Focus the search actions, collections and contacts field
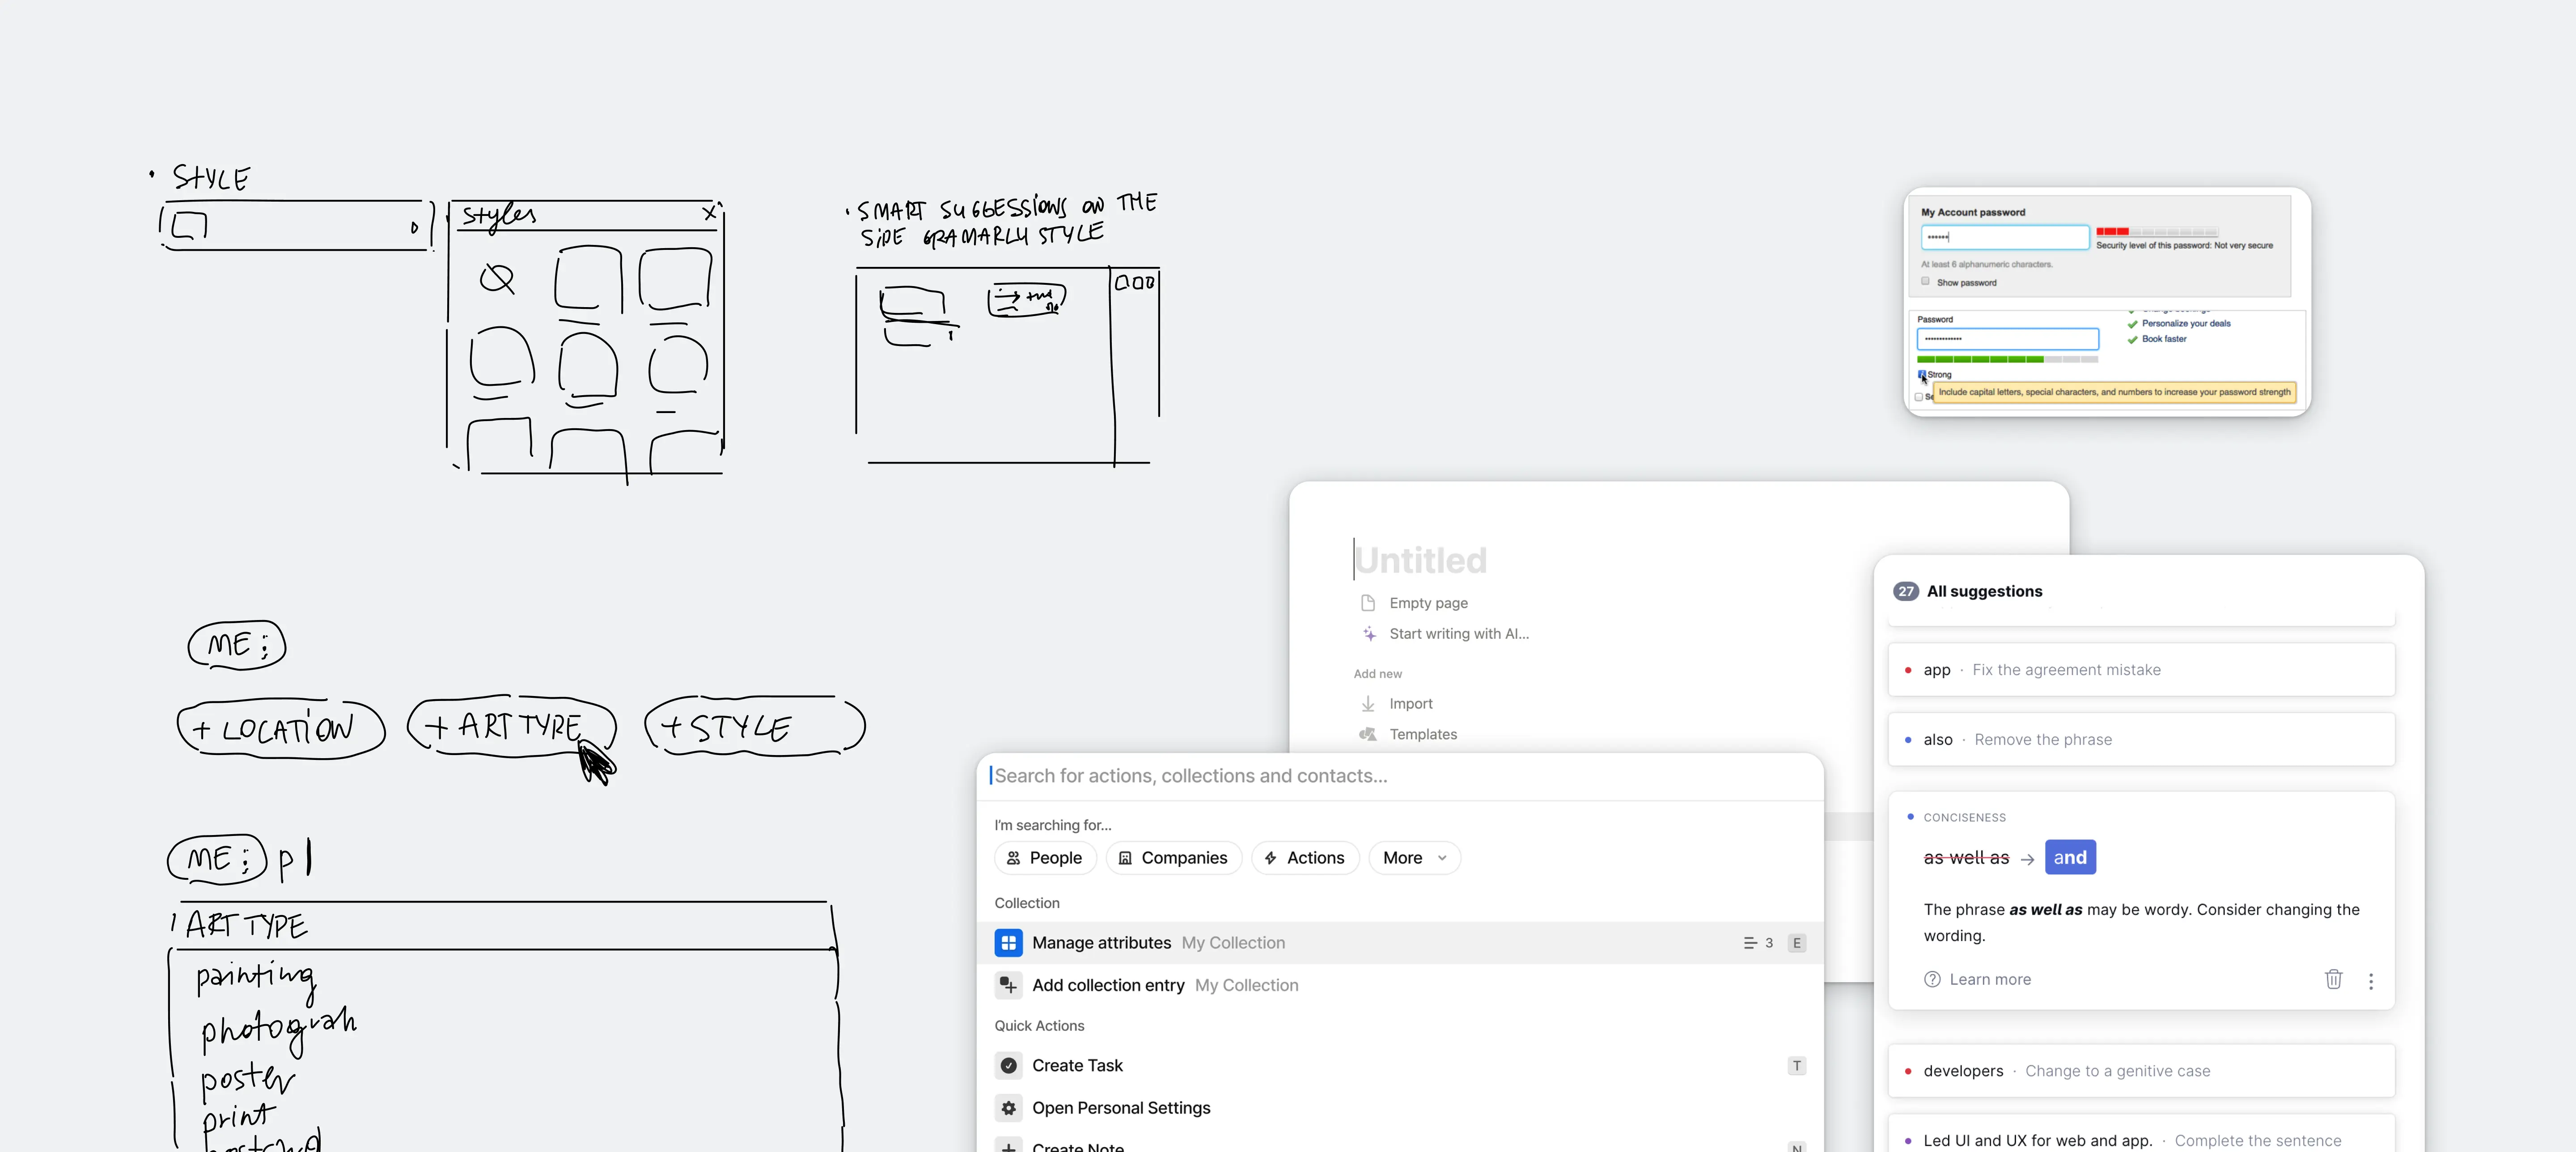The height and width of the screenshot is (1152, 2576). tap(1400, 776)
